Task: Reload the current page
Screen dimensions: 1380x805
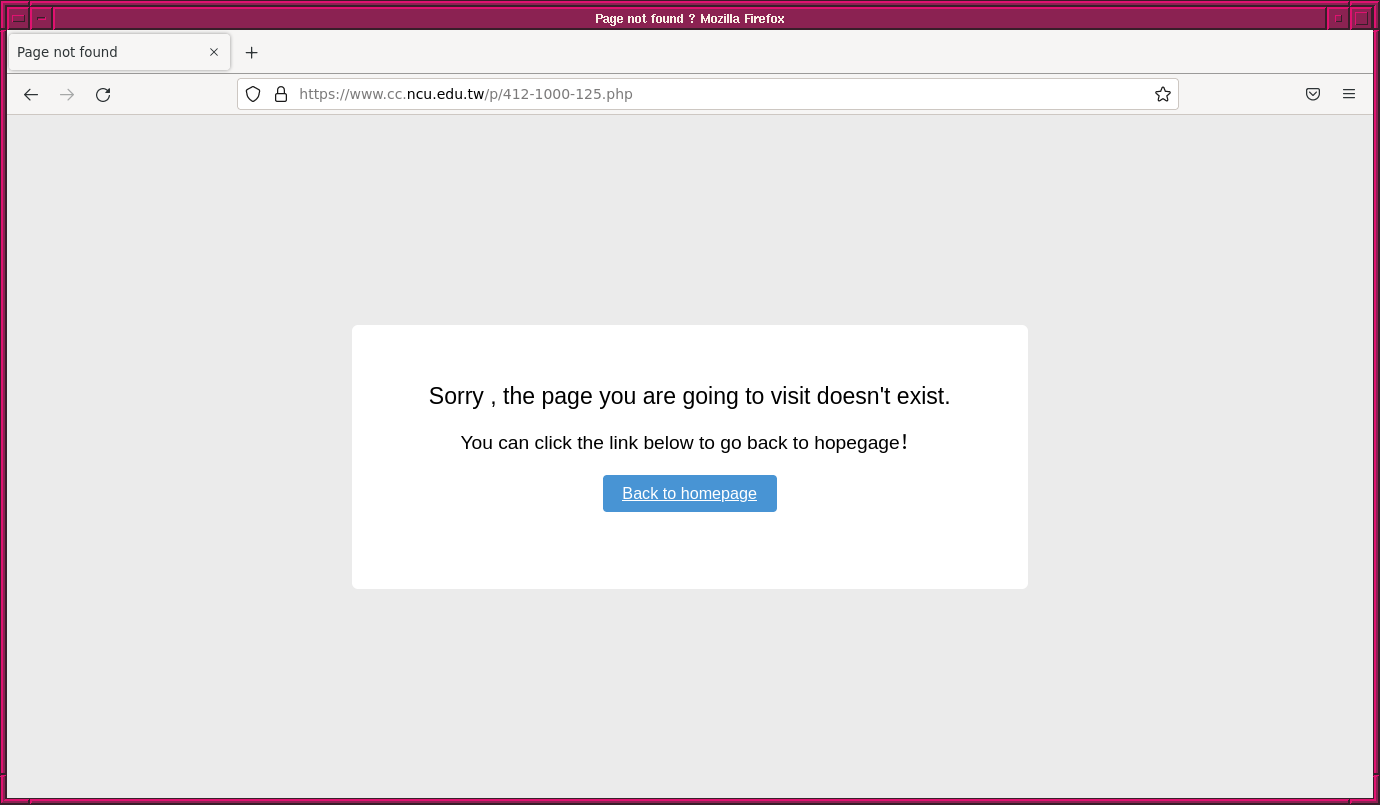Action: tap(103, 94)
